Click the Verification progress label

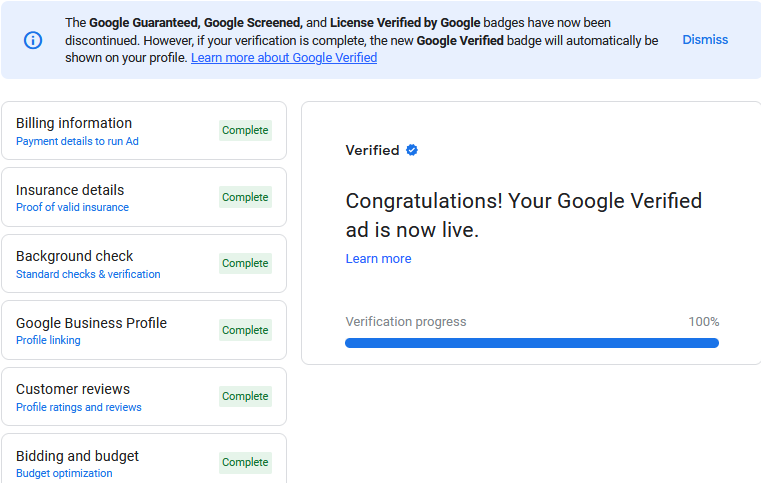coord(406,322)
